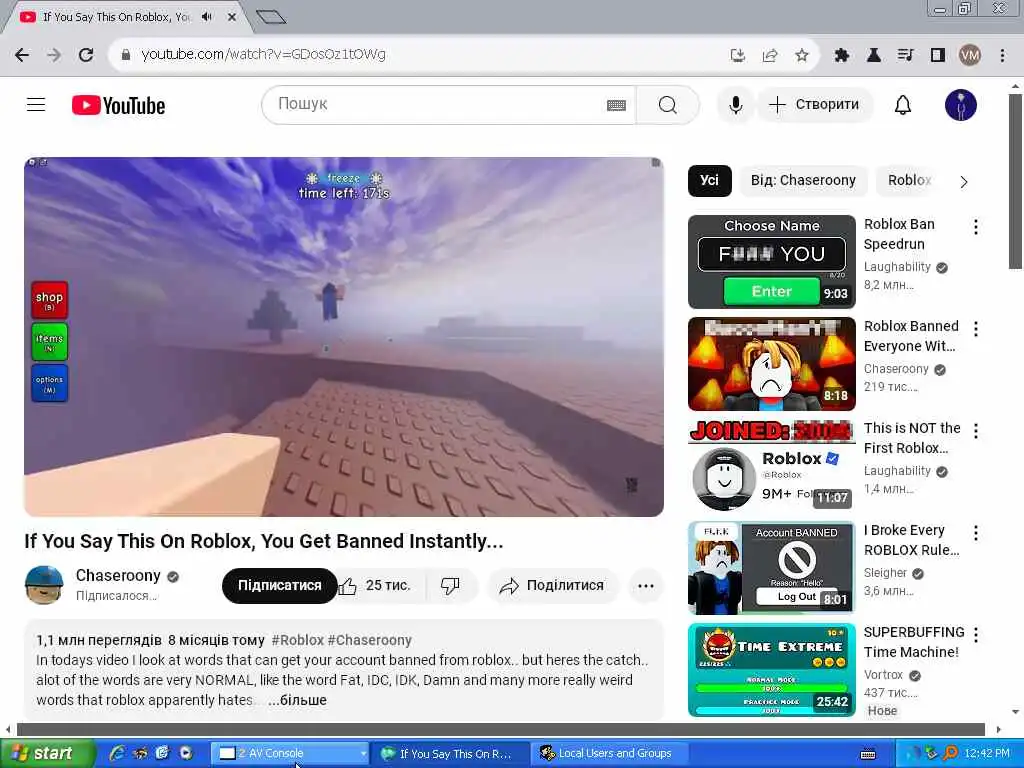Open 'I Broke Every ROBLOX Rule...' title
This screenshot has width=1024, height=768.
point(912,540)
